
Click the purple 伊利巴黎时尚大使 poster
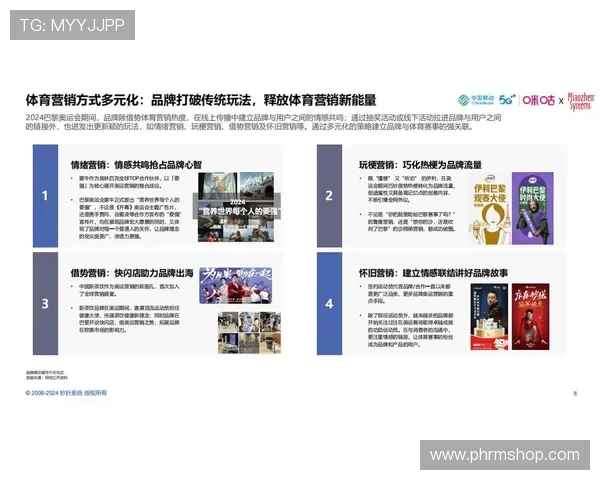click(x=533, y=209)
